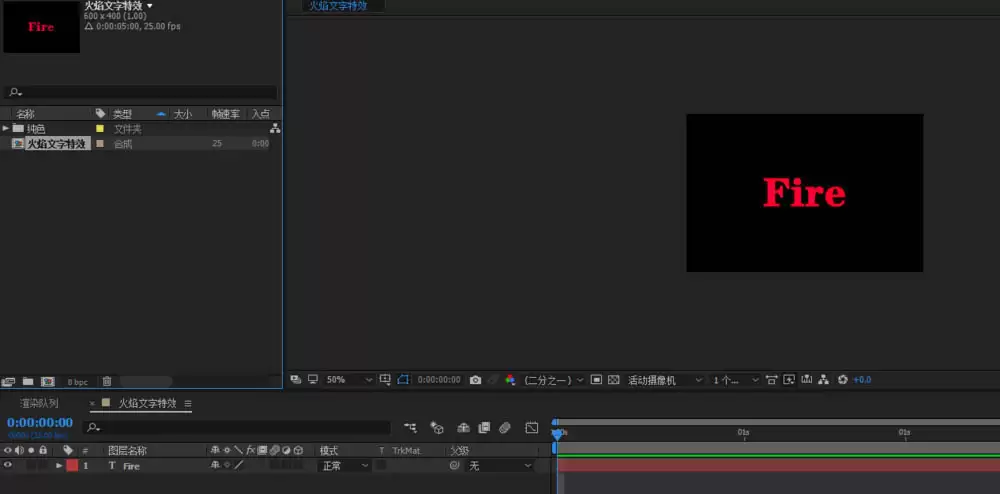The image size is (1000, 494).
Task: Switch to the 渲染队列 tab
Action: point(39,403)
